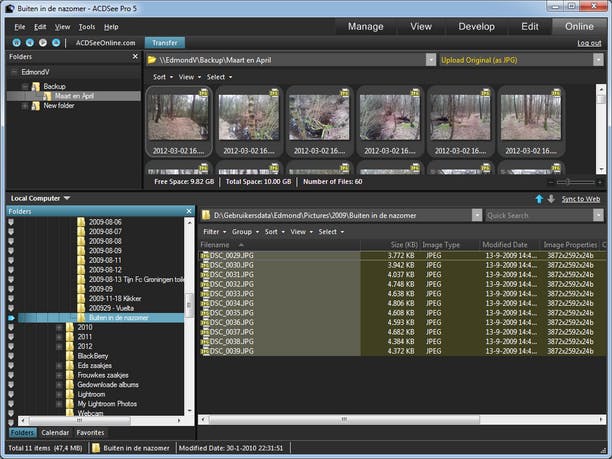Open the Tools menu
This screenshot has width=612, height=459.
click(87, 26)
